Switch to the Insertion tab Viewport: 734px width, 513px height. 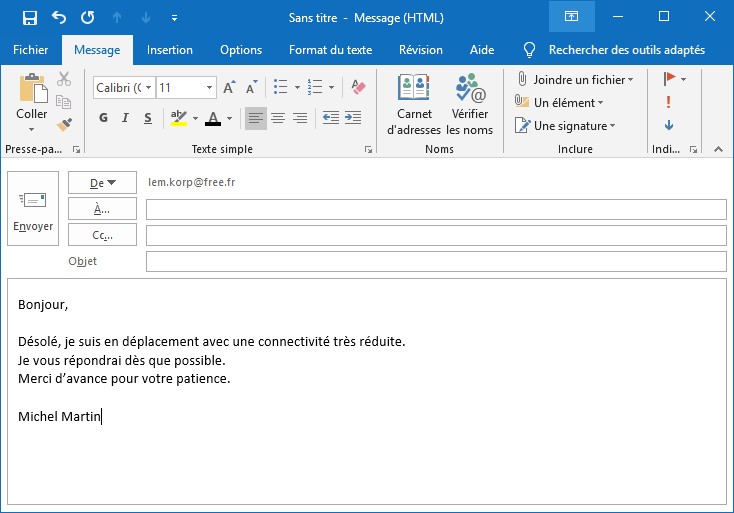tap(170, 50)
